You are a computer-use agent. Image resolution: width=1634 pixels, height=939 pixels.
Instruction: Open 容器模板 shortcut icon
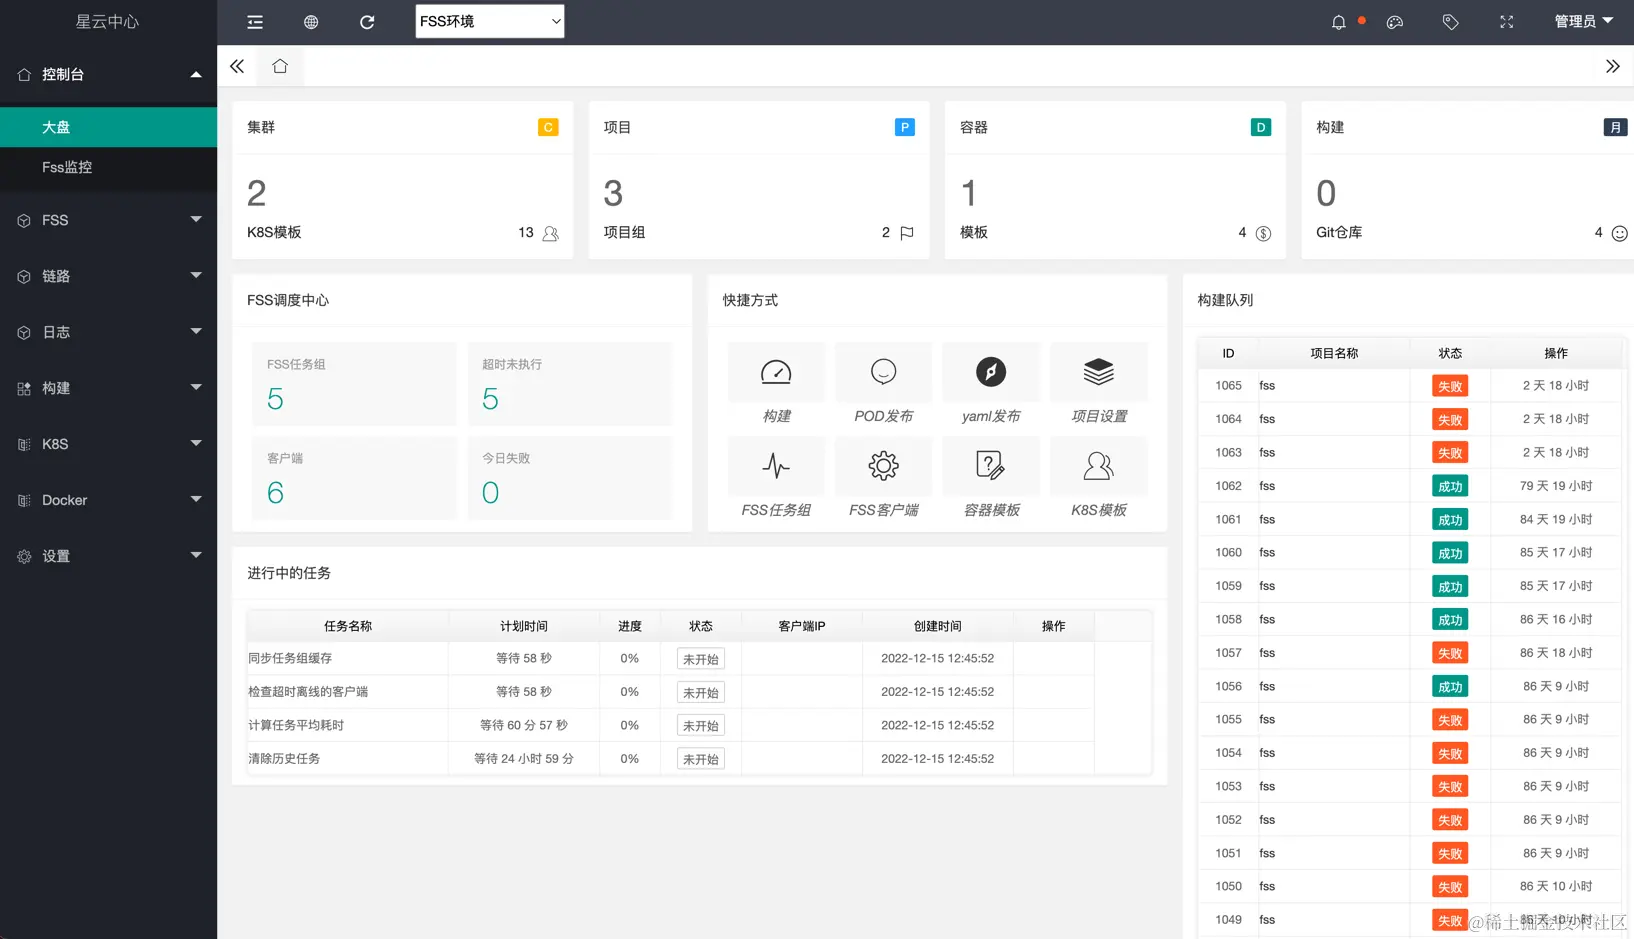[x=990, y=466]
